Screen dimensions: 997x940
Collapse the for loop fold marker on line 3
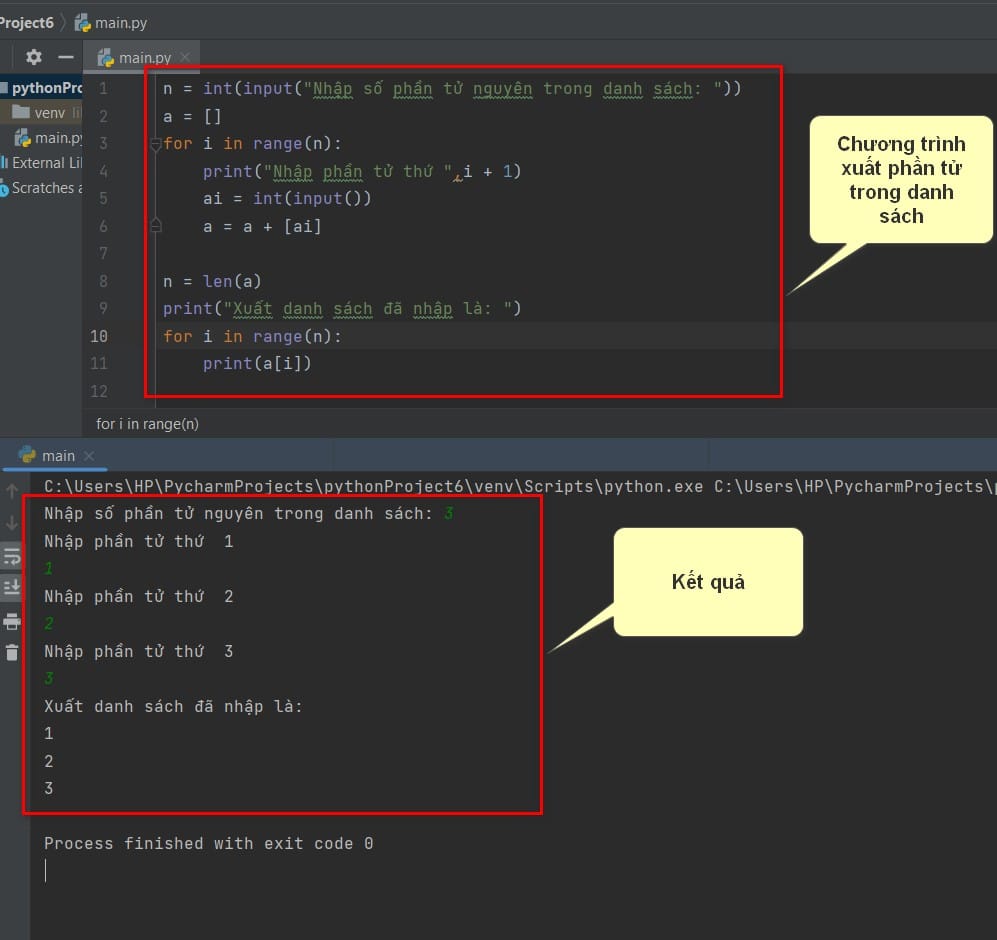pos(156,144)
